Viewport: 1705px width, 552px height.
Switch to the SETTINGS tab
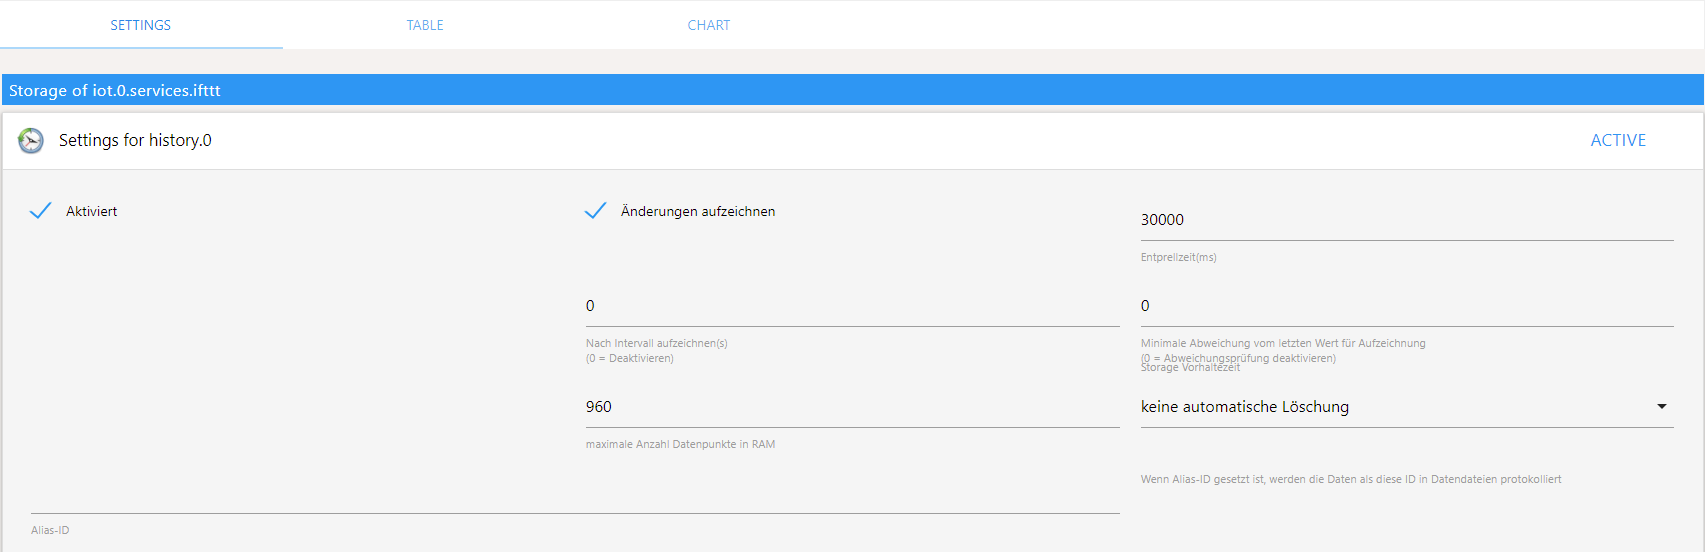tap(141, 25)
